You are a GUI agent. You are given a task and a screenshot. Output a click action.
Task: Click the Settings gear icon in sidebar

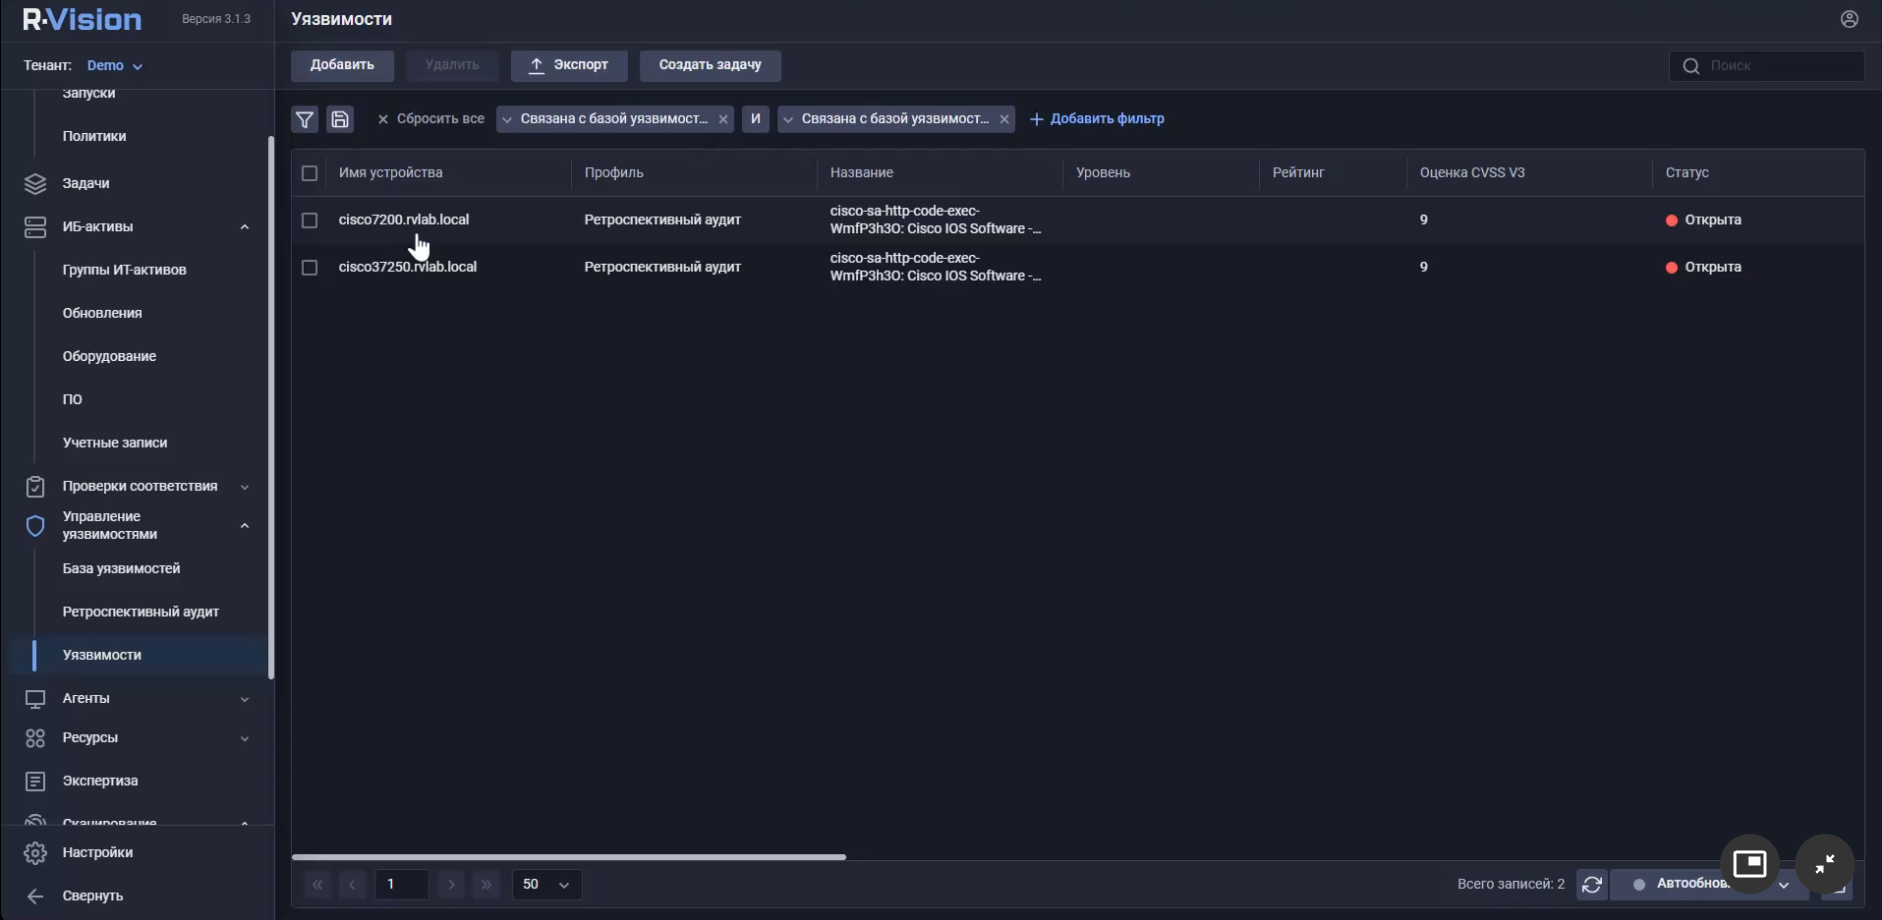[x=35, y=853]
